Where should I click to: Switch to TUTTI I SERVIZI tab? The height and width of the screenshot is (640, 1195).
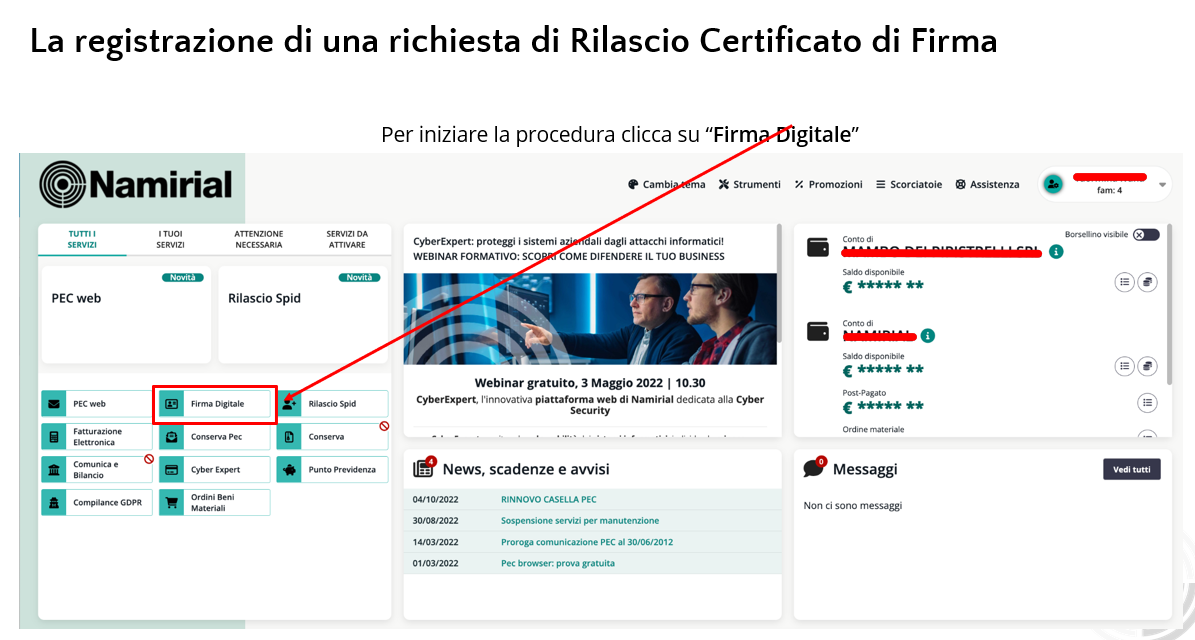click(82, 239)
